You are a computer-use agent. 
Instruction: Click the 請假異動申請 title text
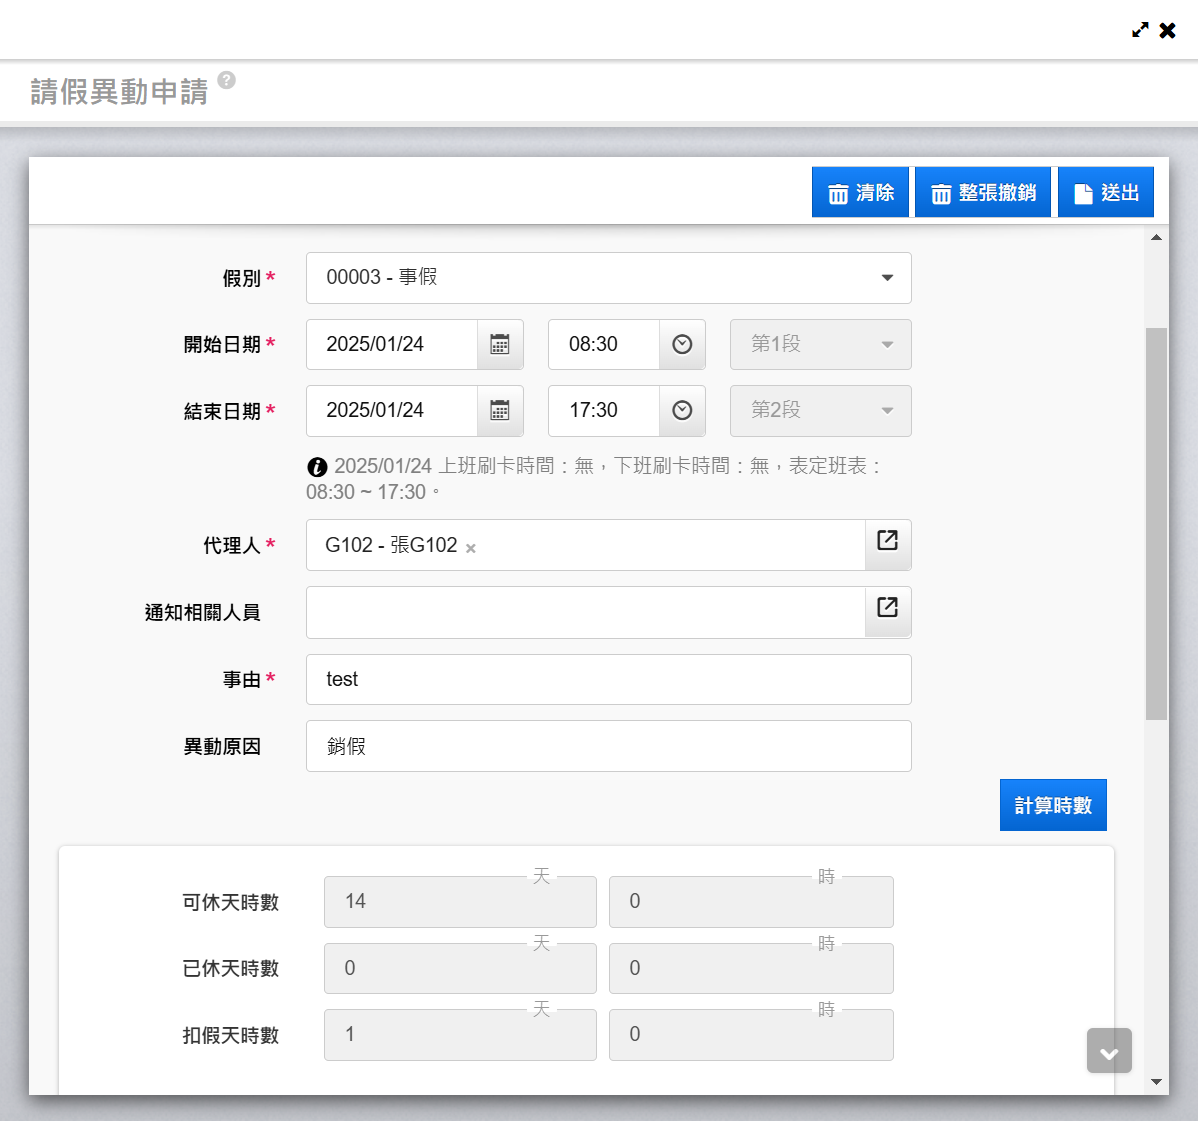click(x=119, y=92)
